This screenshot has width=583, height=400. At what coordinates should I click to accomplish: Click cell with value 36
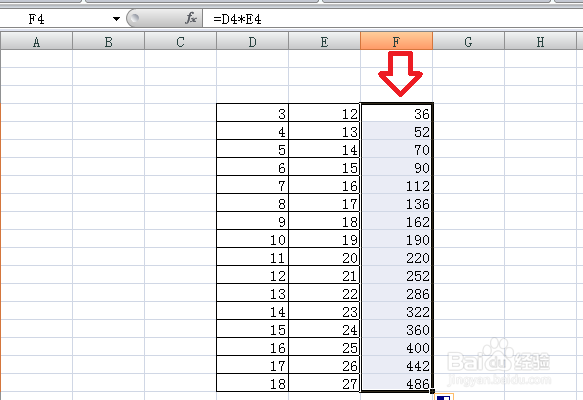click(x=396, y=113)
